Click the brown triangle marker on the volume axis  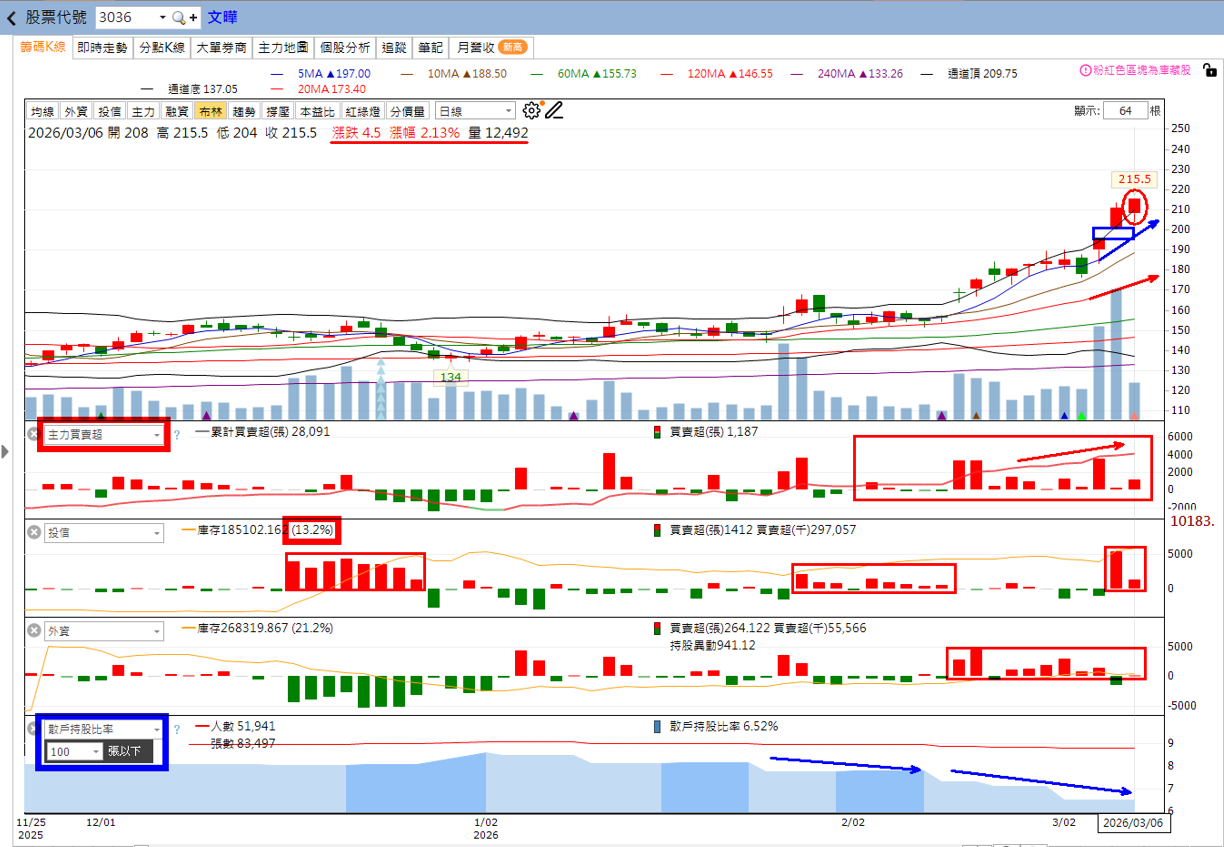point(977,415)
